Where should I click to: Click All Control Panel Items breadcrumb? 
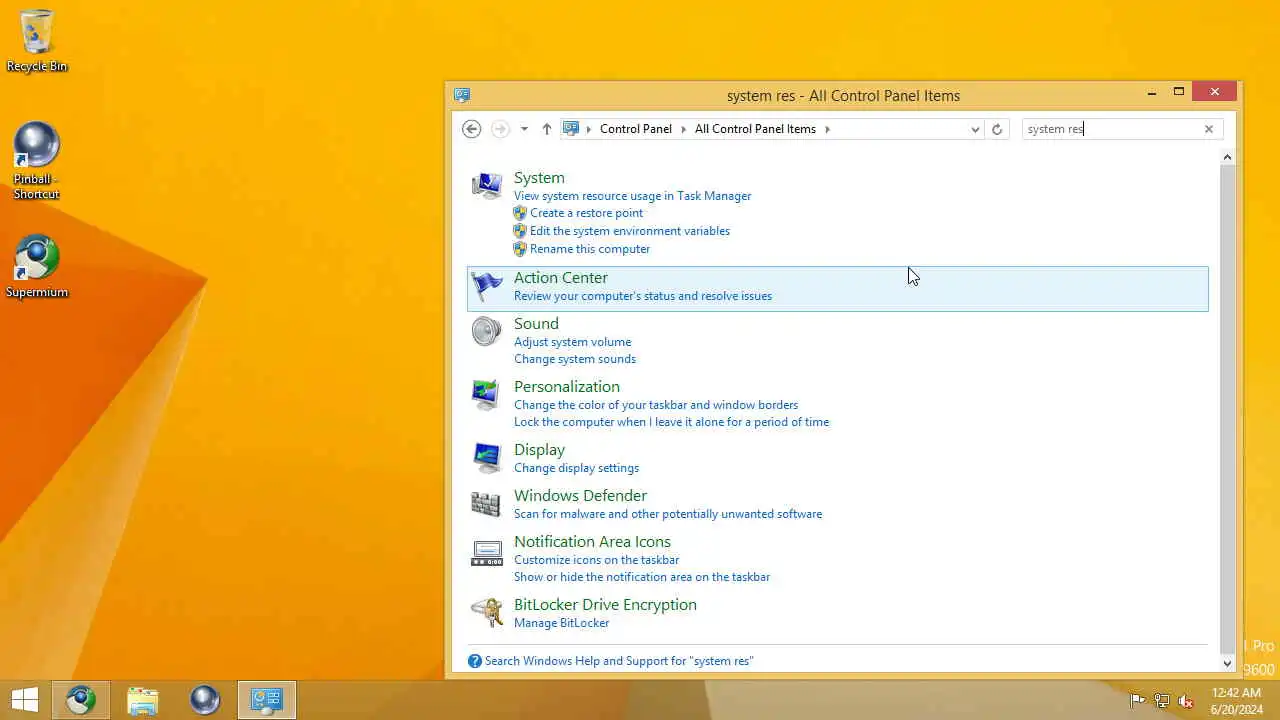point(755,129)
